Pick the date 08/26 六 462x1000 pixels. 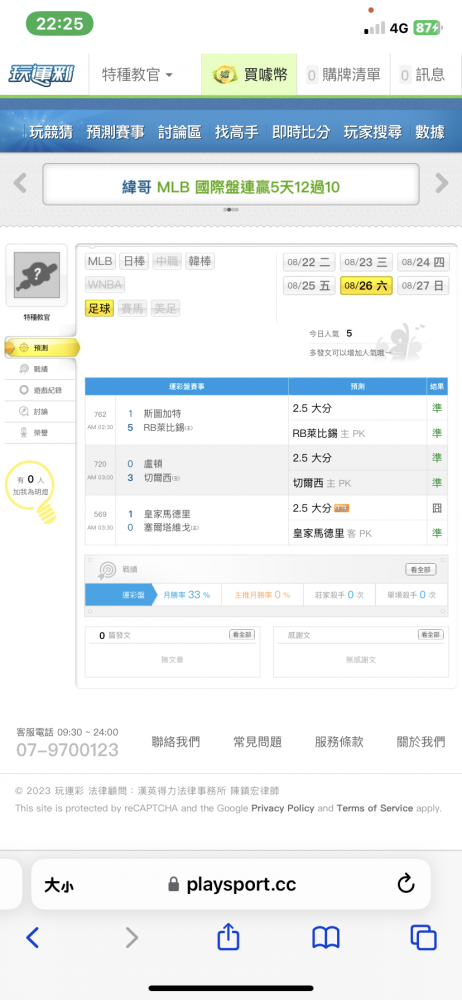[366, 286]
